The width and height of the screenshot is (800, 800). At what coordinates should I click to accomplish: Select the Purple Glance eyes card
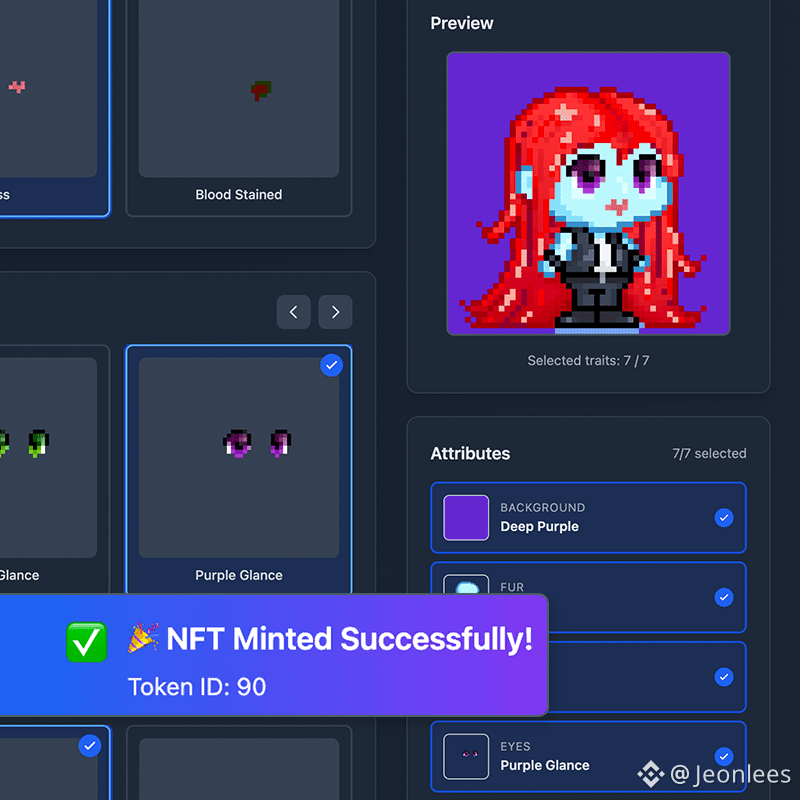tap(239, 469)
